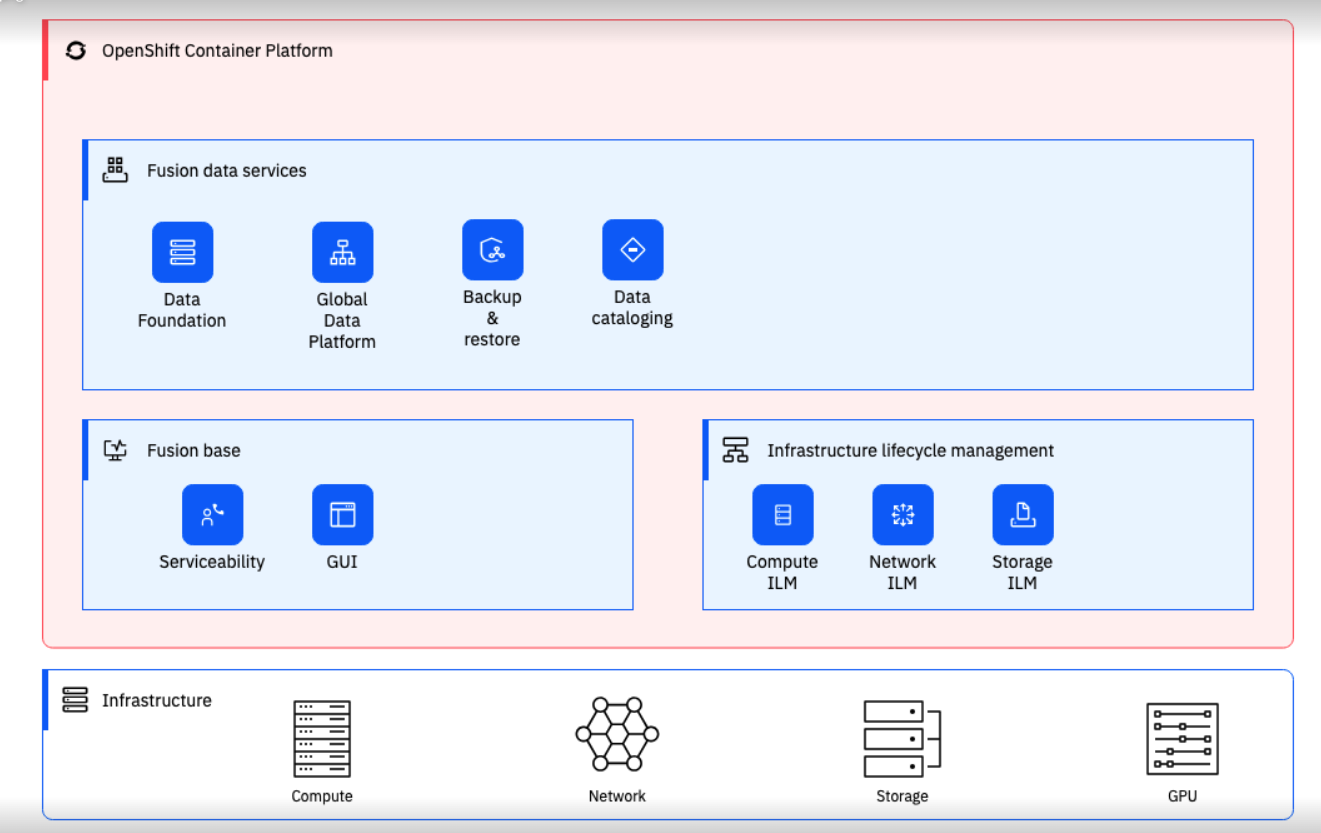Click the Data Foundation label text
Viewport: 1321px width, 833px height.
[182, 310]
